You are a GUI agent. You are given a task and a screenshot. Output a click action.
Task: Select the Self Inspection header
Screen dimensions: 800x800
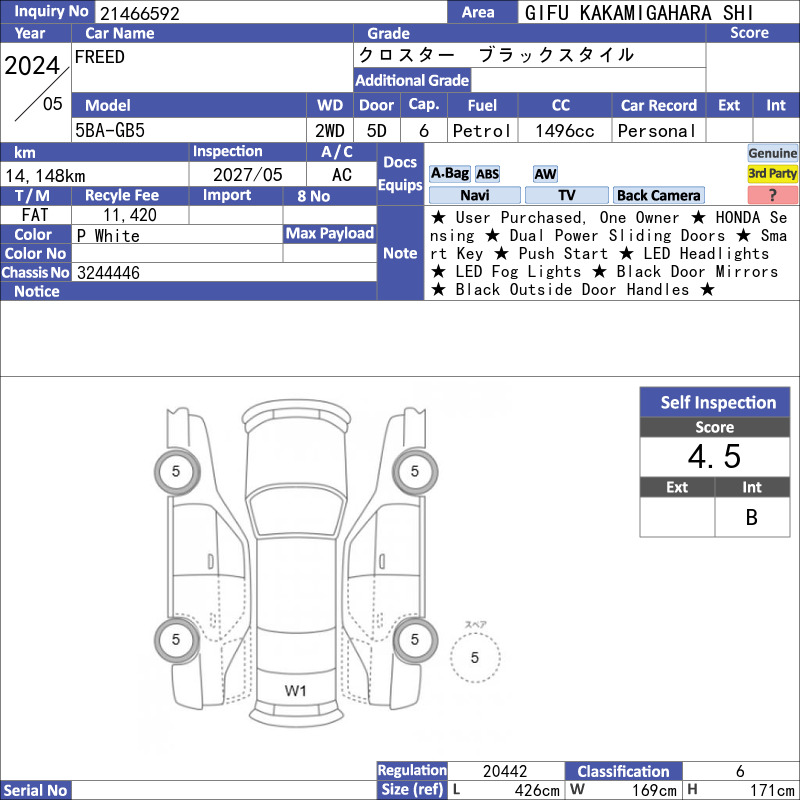click(x=715, y=402)
